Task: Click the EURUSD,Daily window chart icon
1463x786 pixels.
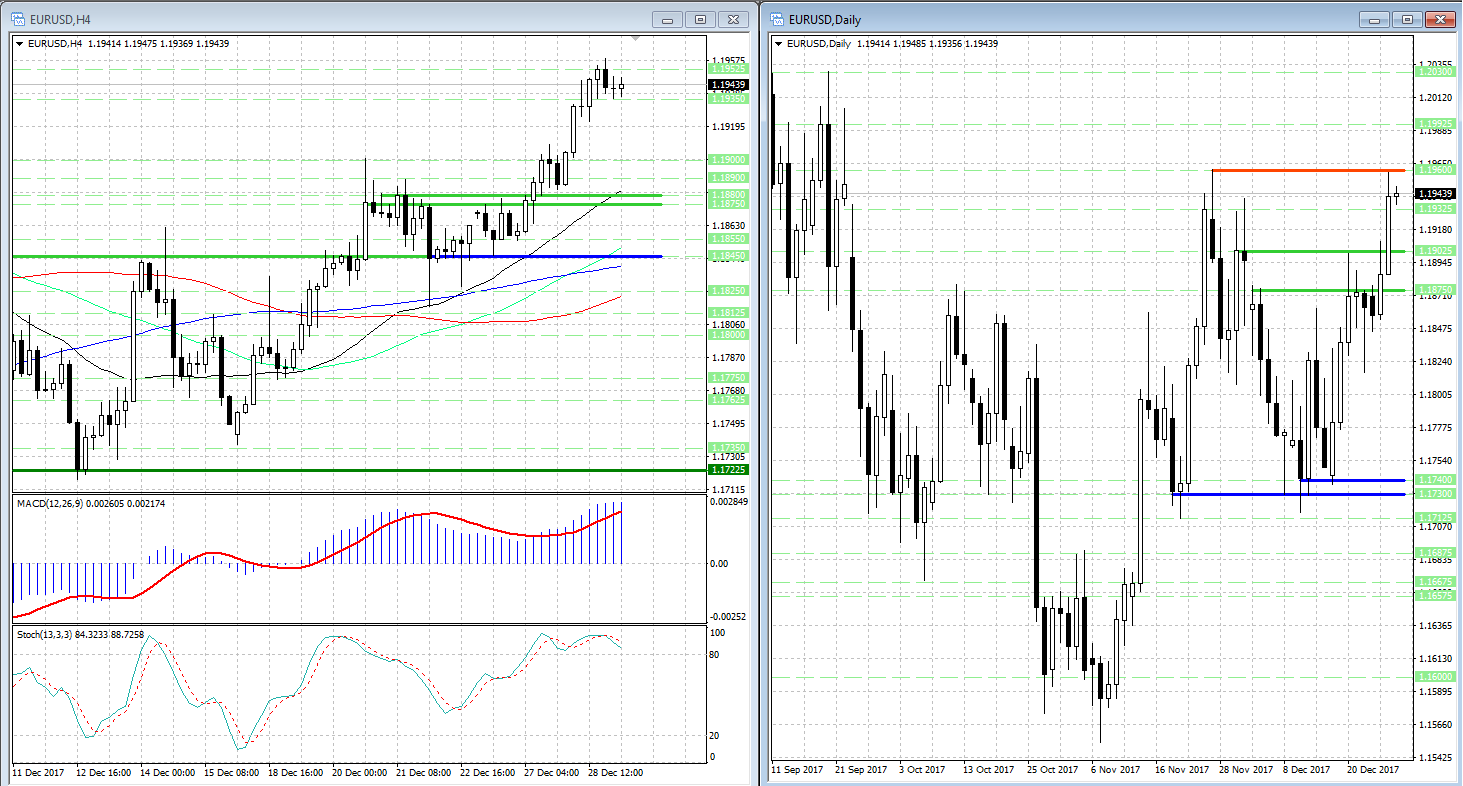Action: point(777,20)
